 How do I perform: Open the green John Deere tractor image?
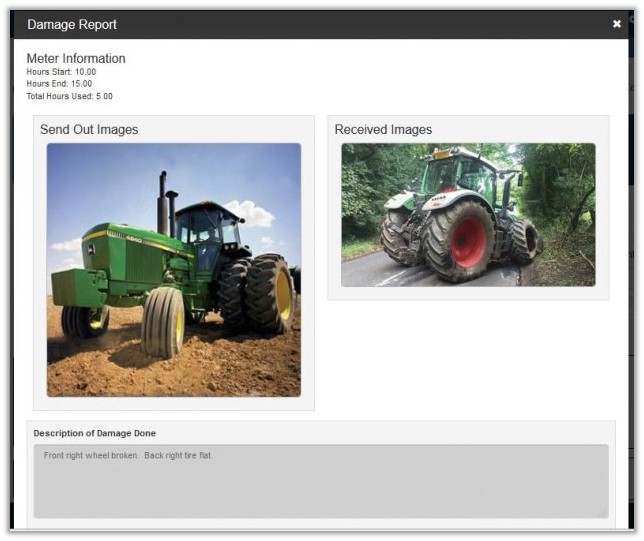173,270
